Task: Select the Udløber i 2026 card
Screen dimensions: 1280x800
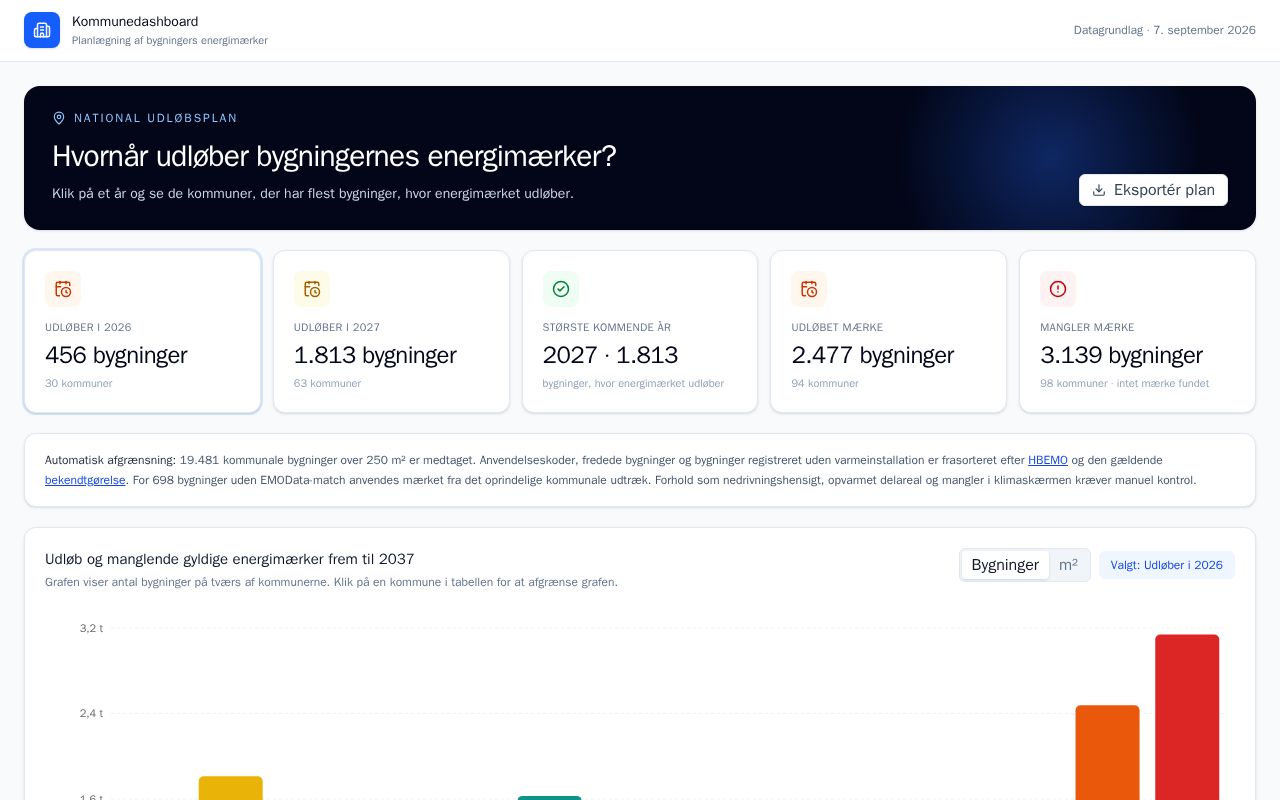Action: click(x=142, y=331)
